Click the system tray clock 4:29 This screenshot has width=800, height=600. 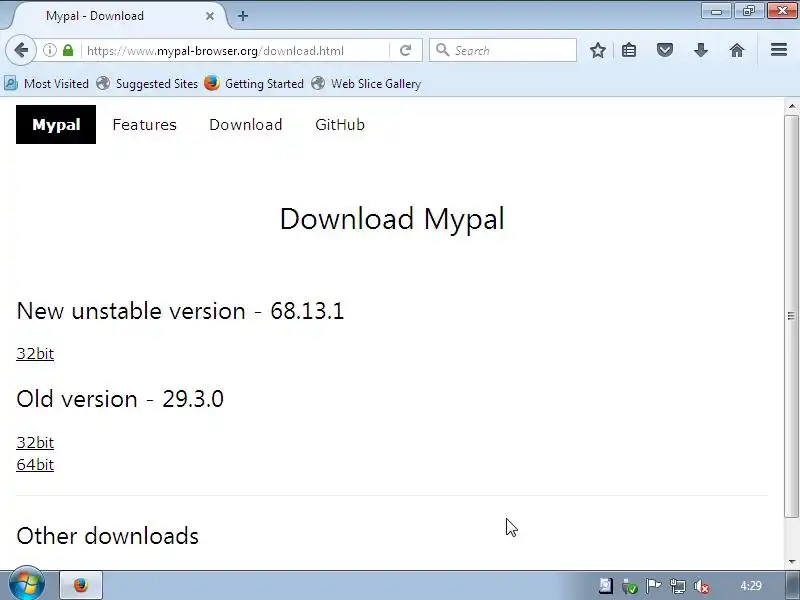[751, 586]
